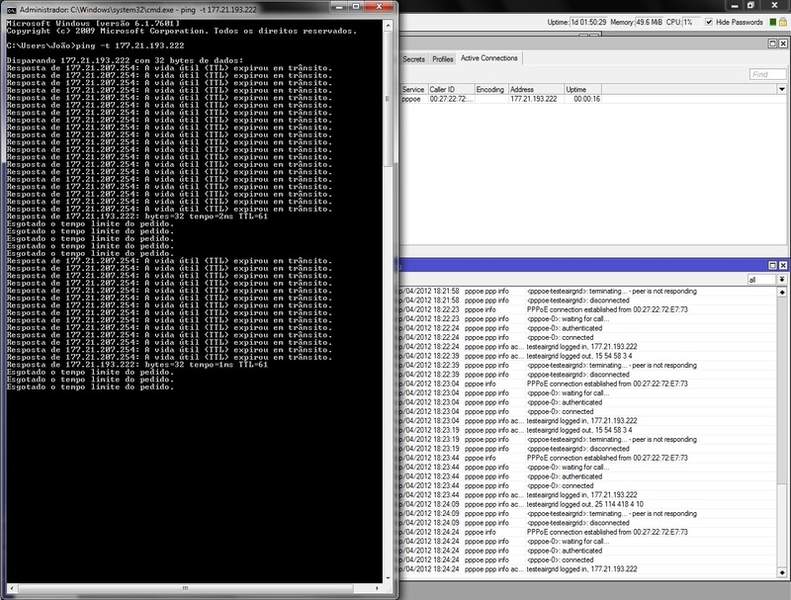Click the Log list scroll-down arrow
Viewport: 791px width, 600px height.
pyautogui.click(x=782, y=572)
